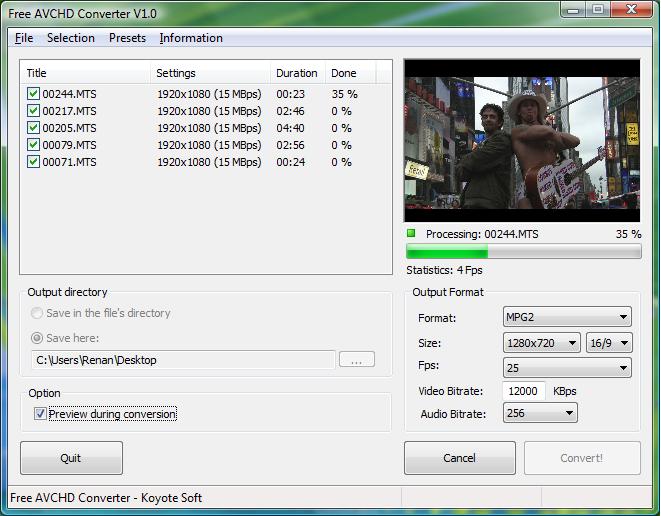Click the green processing status indicator
The height and width of the screenshot is (516, 661).
click(x=411, y=234)
